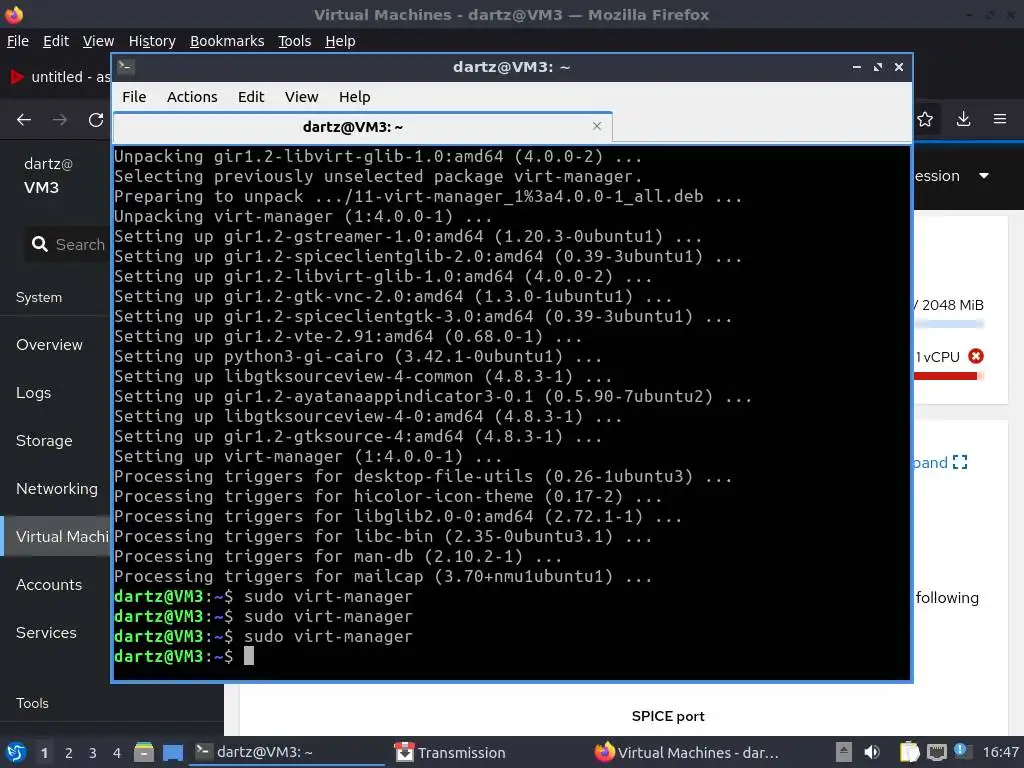
Task: Open Firefox File menu
Action: tap(18, 41)
